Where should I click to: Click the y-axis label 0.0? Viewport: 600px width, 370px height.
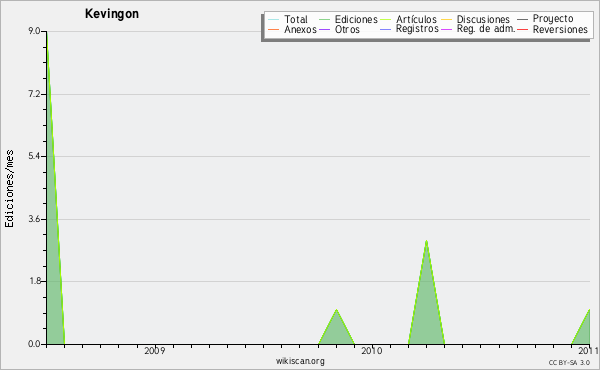tap(34, 344)
